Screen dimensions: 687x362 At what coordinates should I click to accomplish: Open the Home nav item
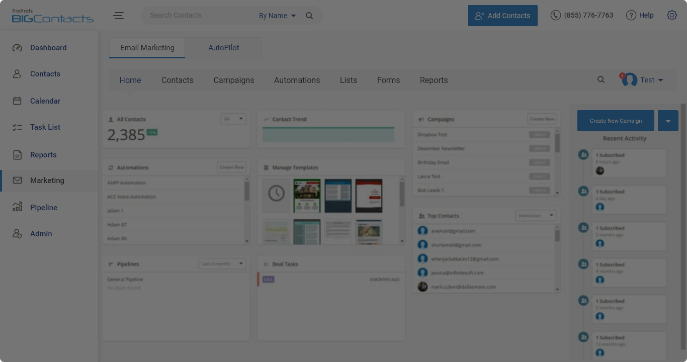(130, 80)
